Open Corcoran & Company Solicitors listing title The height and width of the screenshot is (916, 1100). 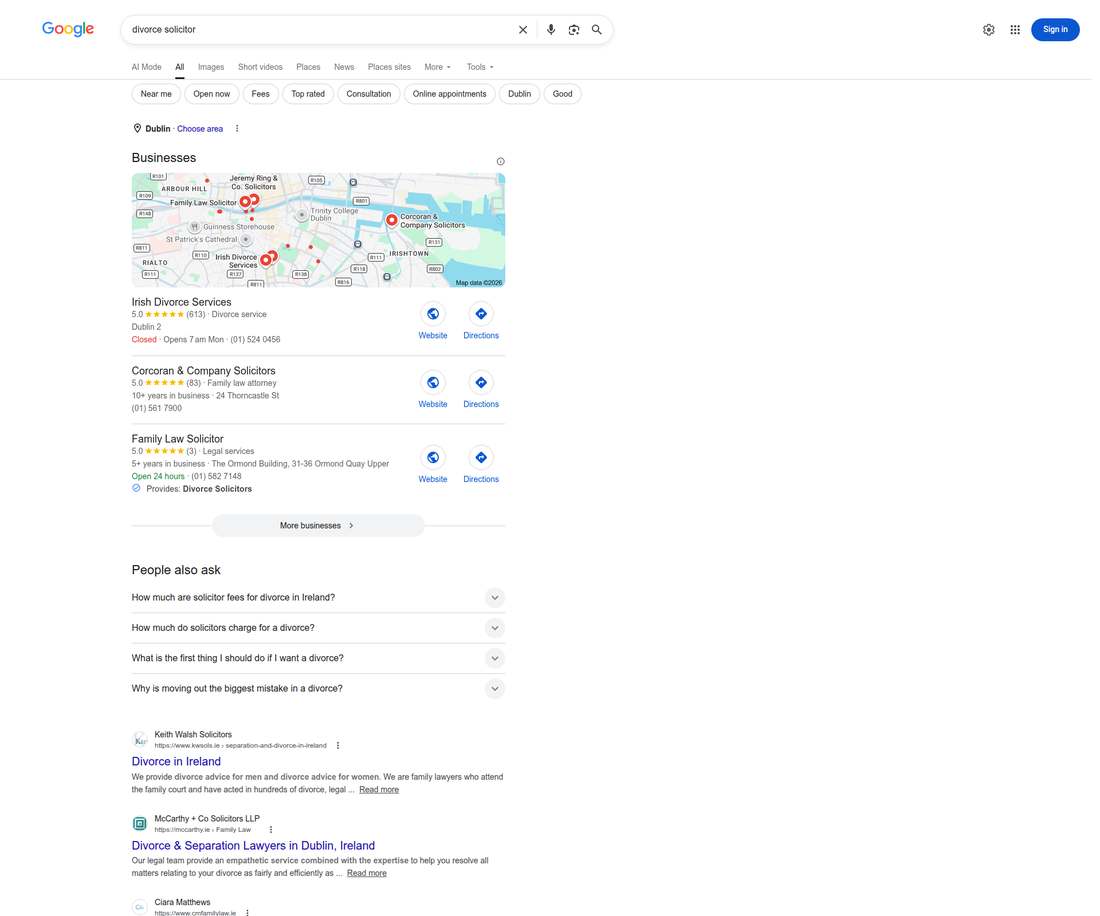click(203, 371)
